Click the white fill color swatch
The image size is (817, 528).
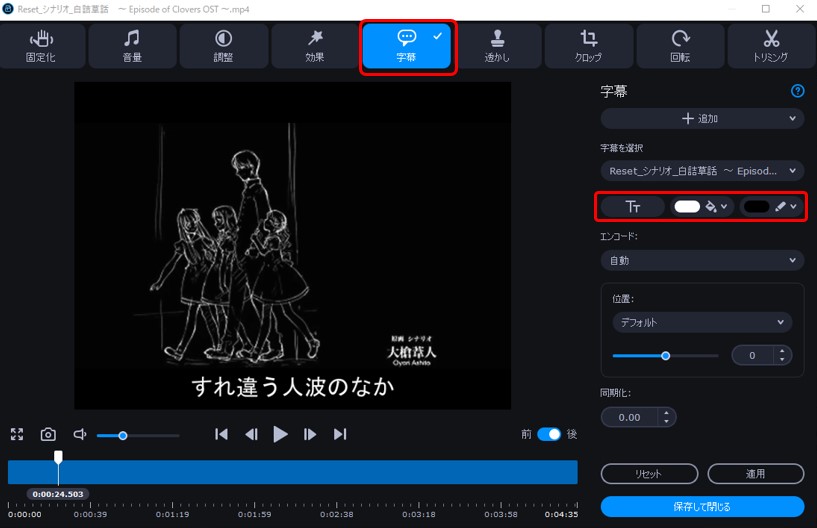tap(687, 207)
